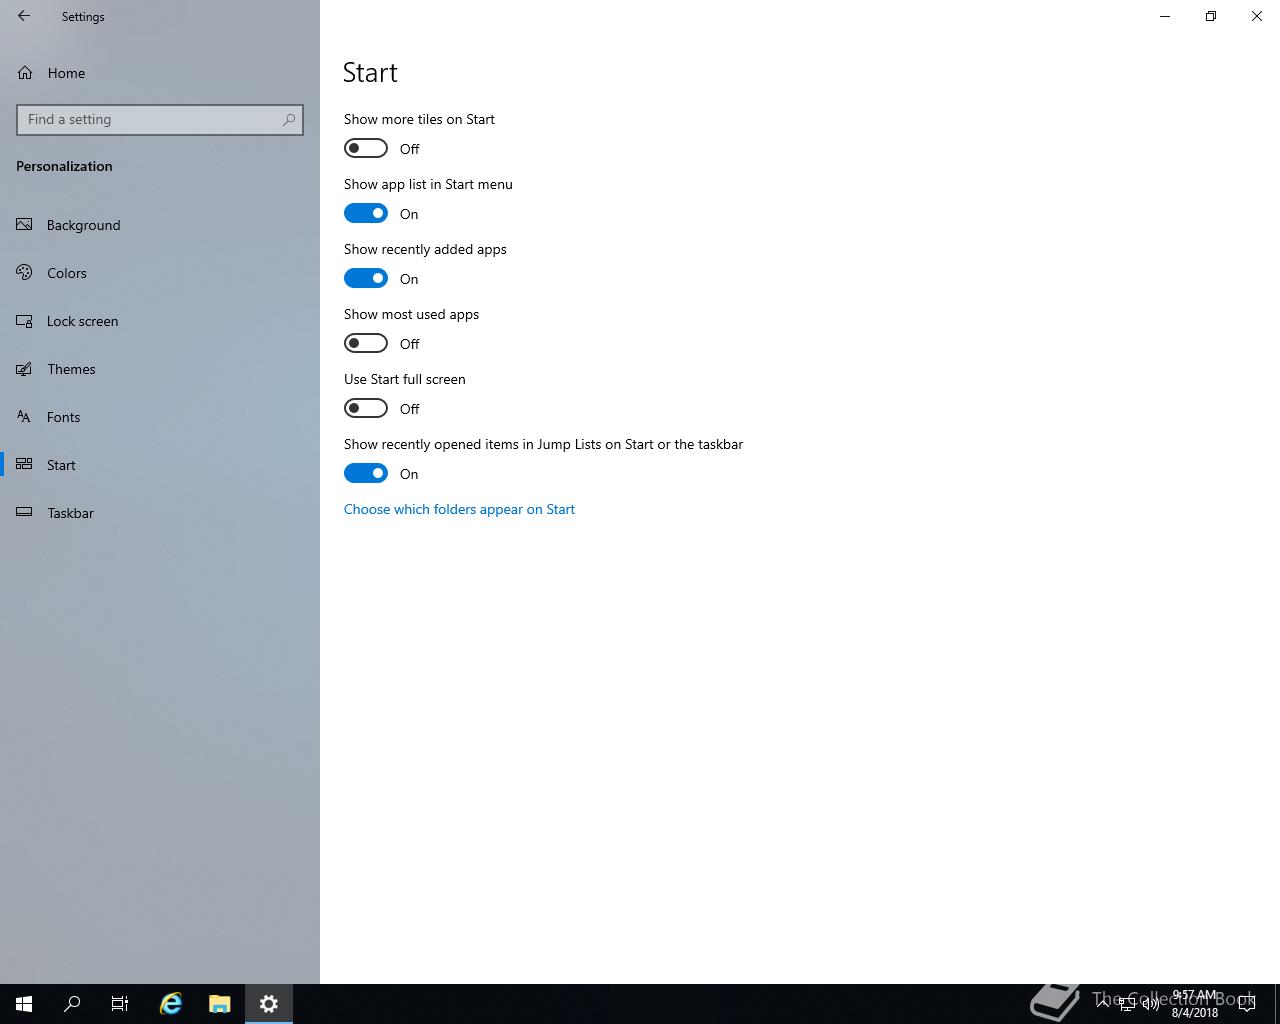Open the Windows Start button

(24, 1004)
